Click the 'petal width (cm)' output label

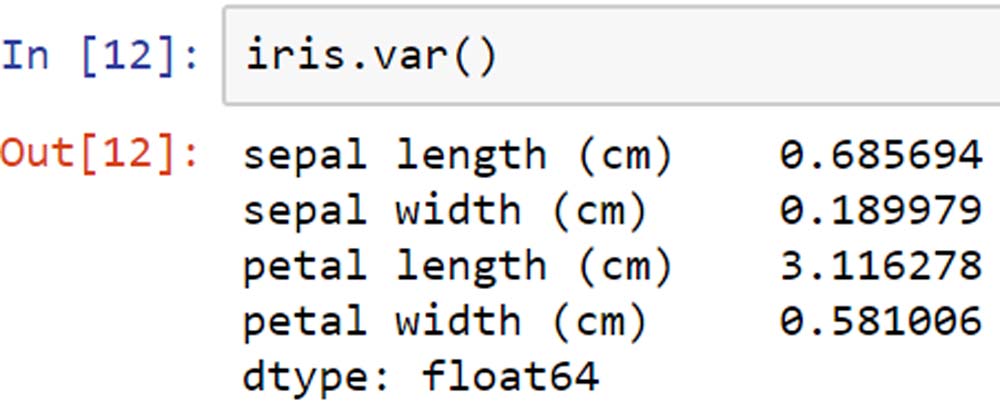(445, 321)
